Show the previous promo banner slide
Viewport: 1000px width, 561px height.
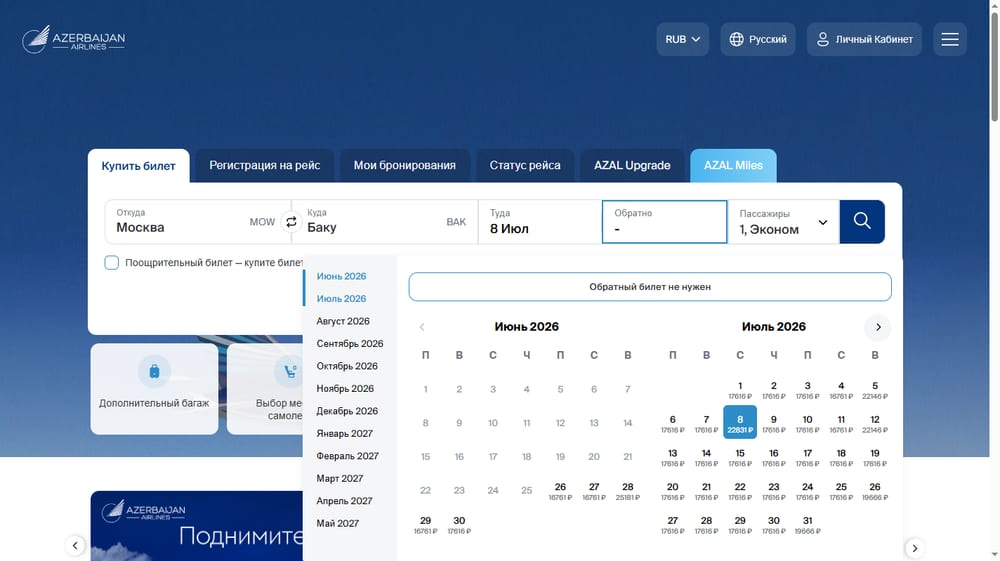[75, 546]
